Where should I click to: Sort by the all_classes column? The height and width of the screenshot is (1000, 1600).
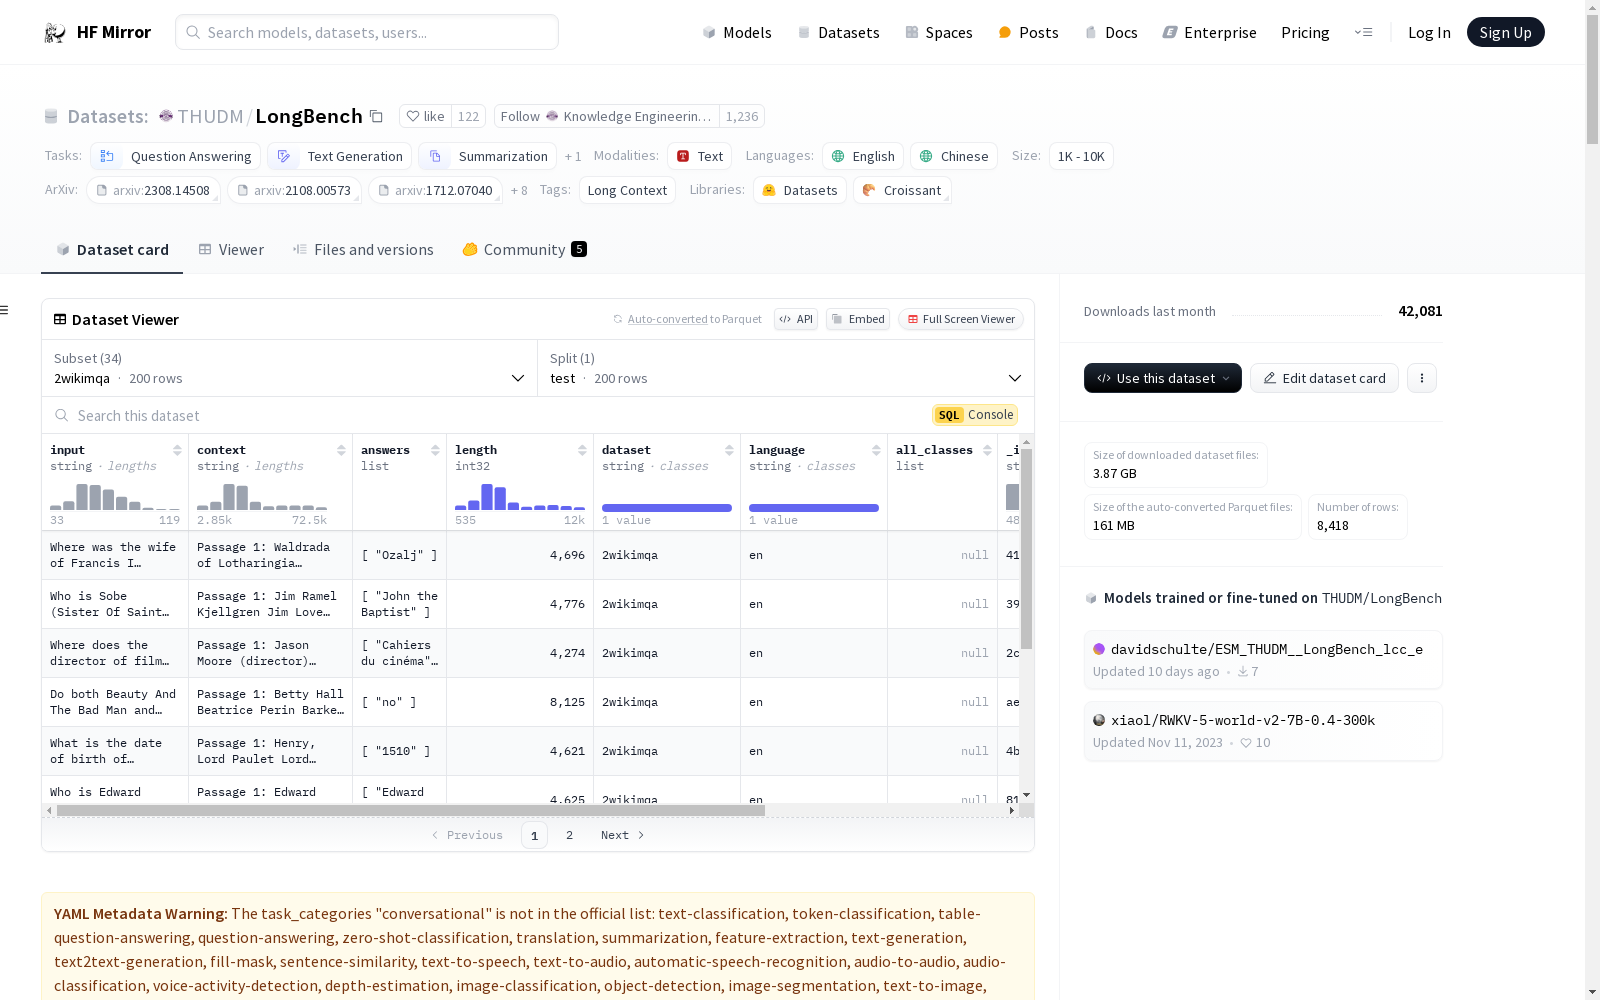(x=987, y=450)
